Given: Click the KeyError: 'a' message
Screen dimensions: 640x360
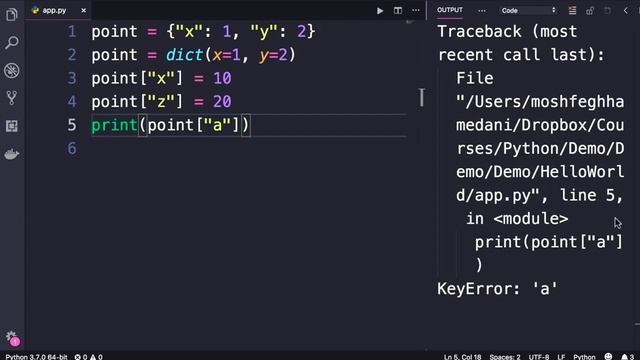Looking at the screenshot, I should 497,289.
